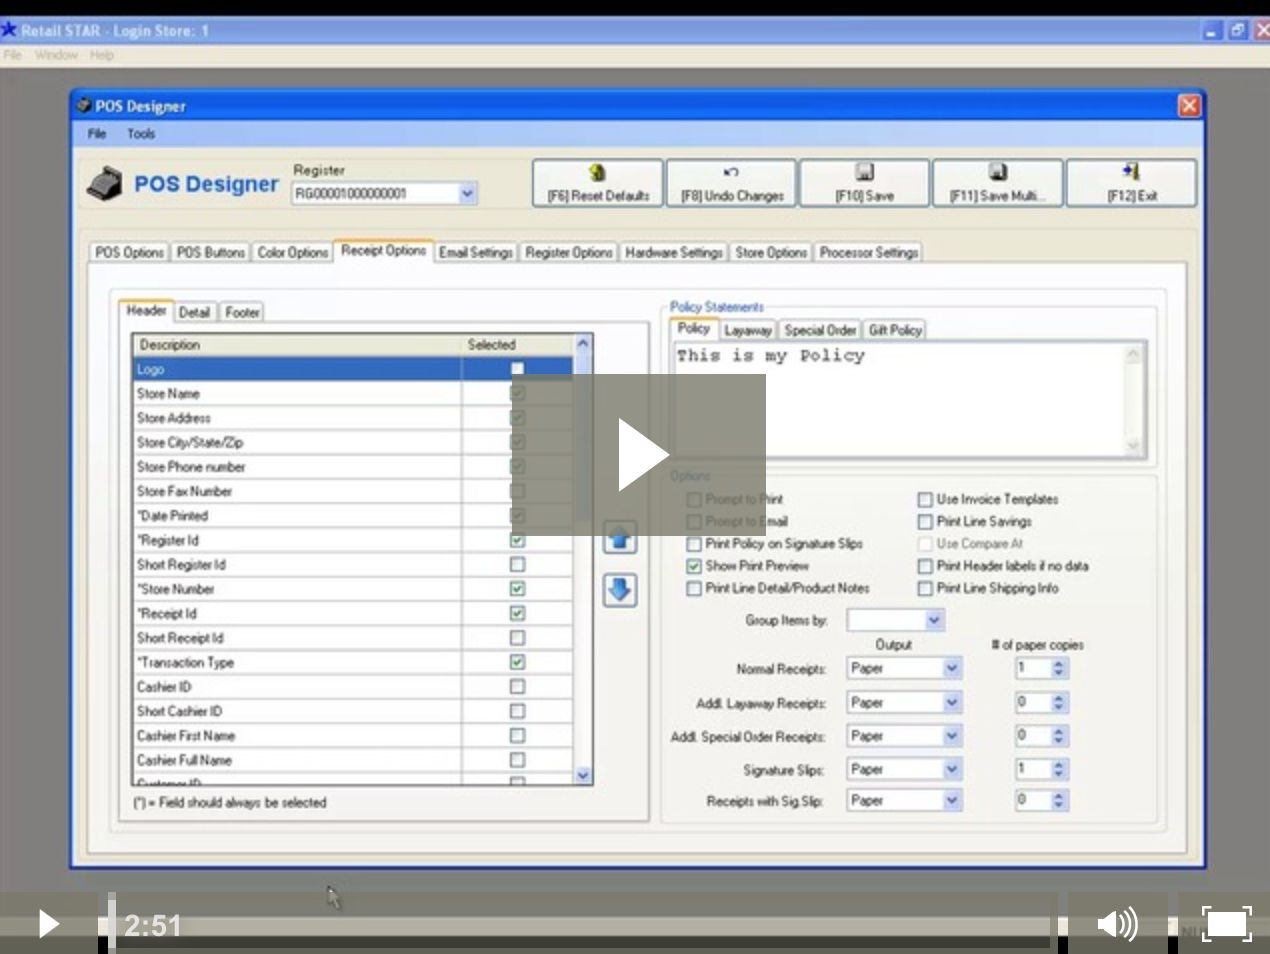Screen dimensions: 1270x954
Task: Uncheck the Receipt Id field checkbox
Action: tap(517, 613)
